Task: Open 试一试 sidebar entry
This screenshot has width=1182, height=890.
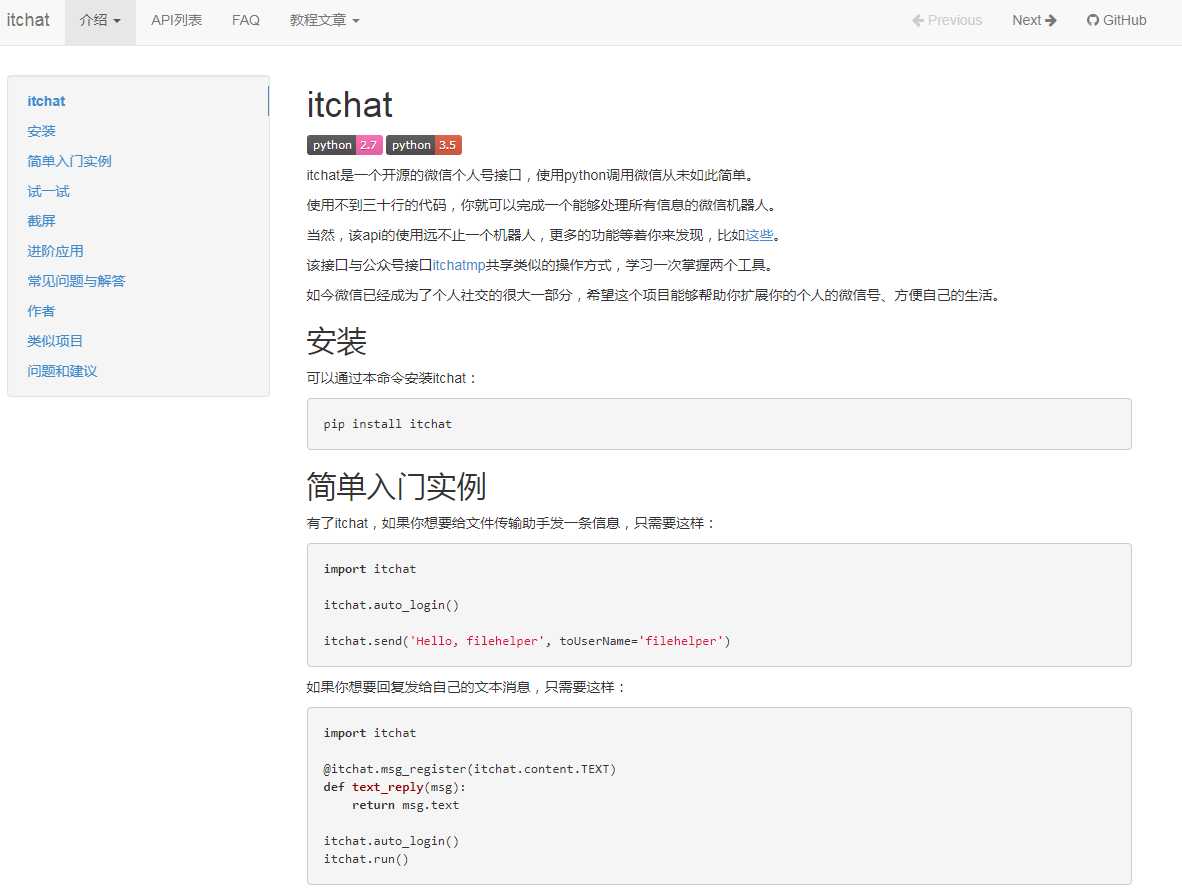Action: [x=48, y=191]
